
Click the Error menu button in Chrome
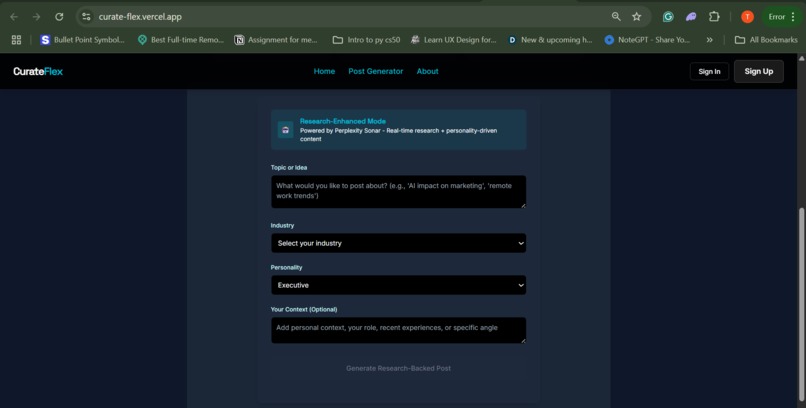pyautogui.click(x=781, y=17)
